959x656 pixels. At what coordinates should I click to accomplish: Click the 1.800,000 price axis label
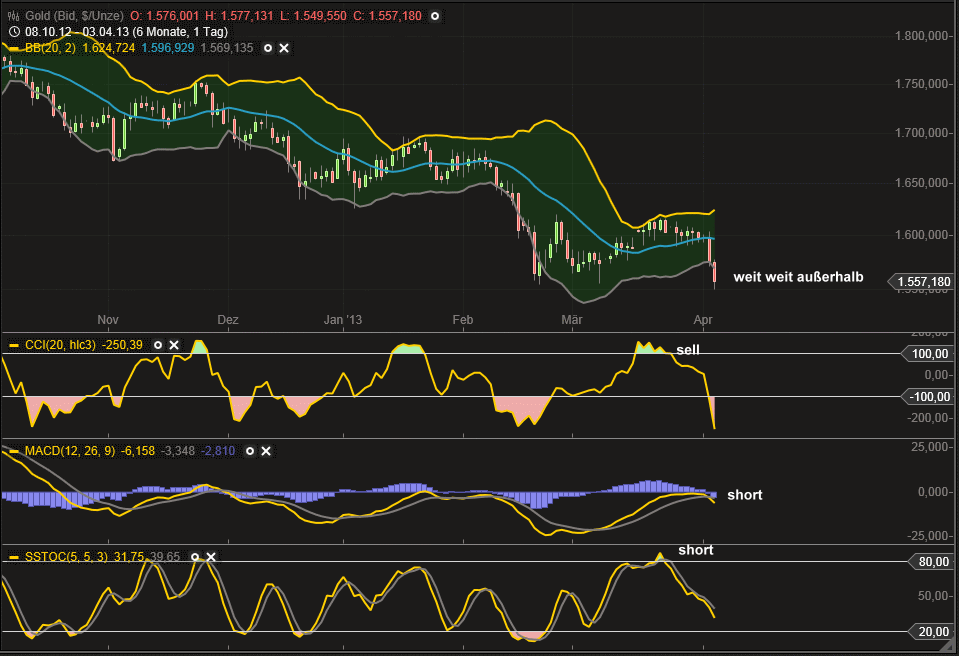point(922,36)
